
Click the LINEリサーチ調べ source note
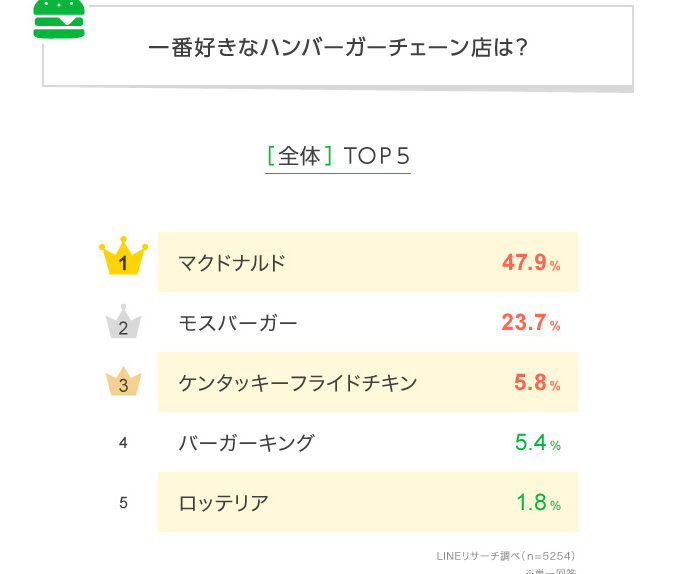pos(506,556)
